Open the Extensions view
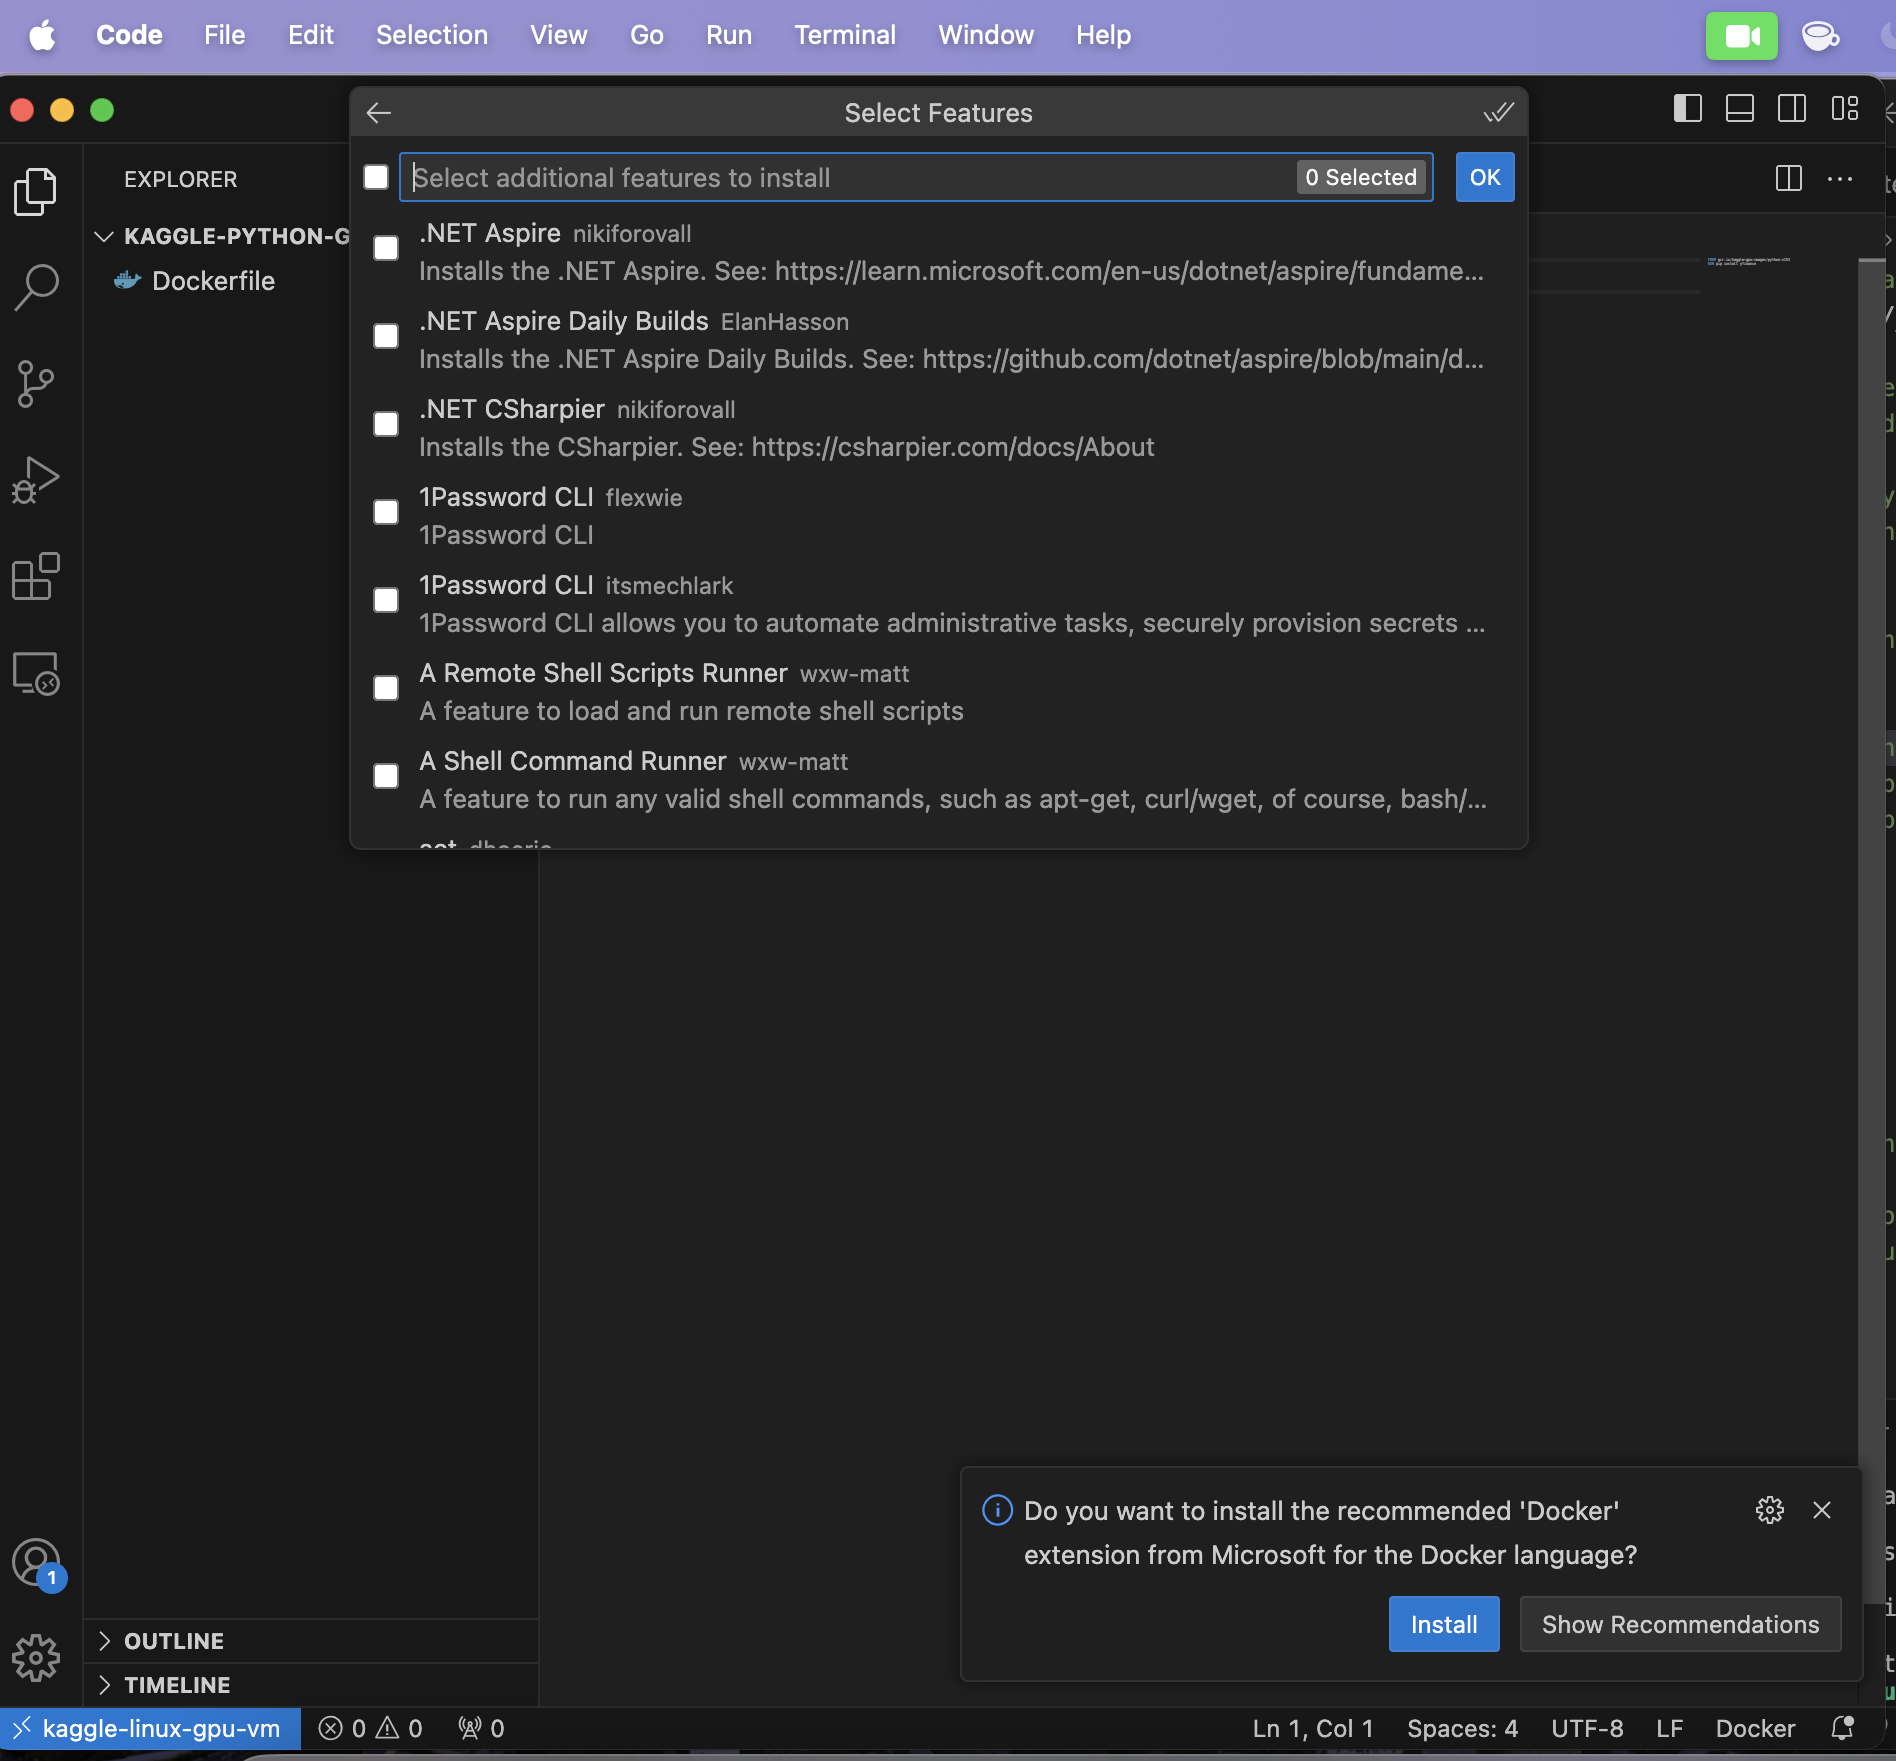The height and width of the screenshot is (1761, 1896). tap(36, 577)
